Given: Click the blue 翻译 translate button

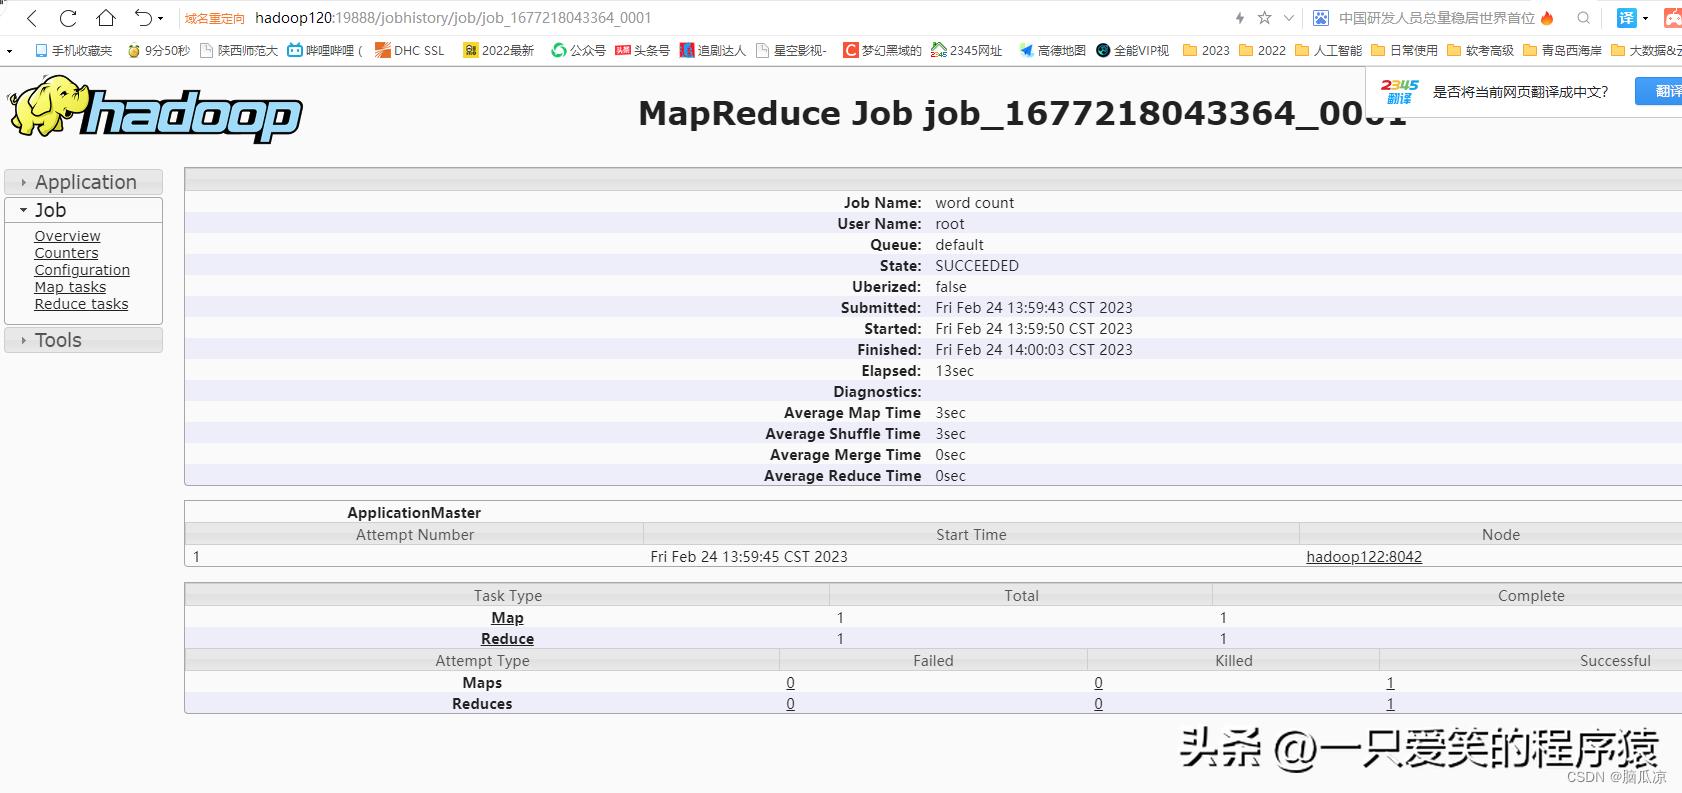Looking at the screenshot, I should point(1660,91).
